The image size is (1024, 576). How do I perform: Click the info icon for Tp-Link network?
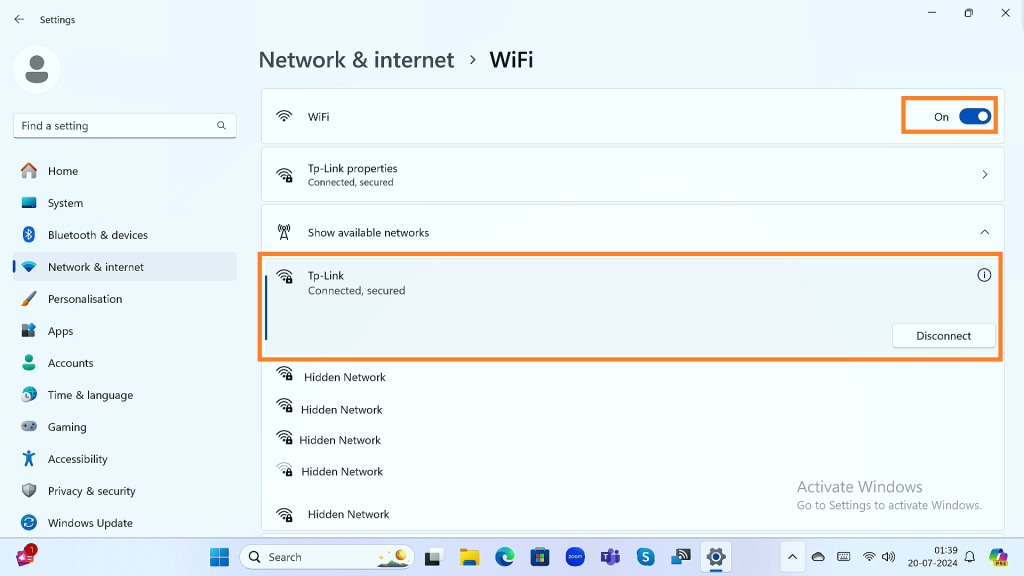pos(984,275)
